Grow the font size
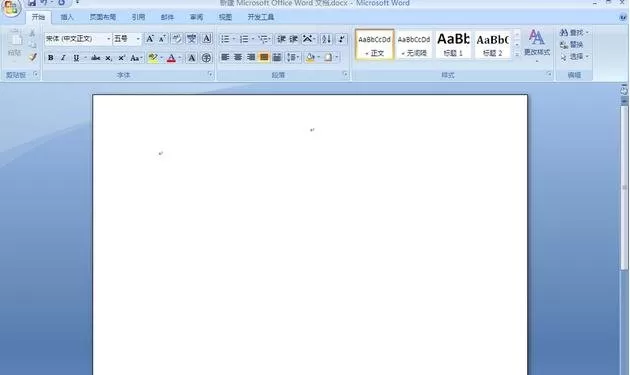 click(149, 39)
